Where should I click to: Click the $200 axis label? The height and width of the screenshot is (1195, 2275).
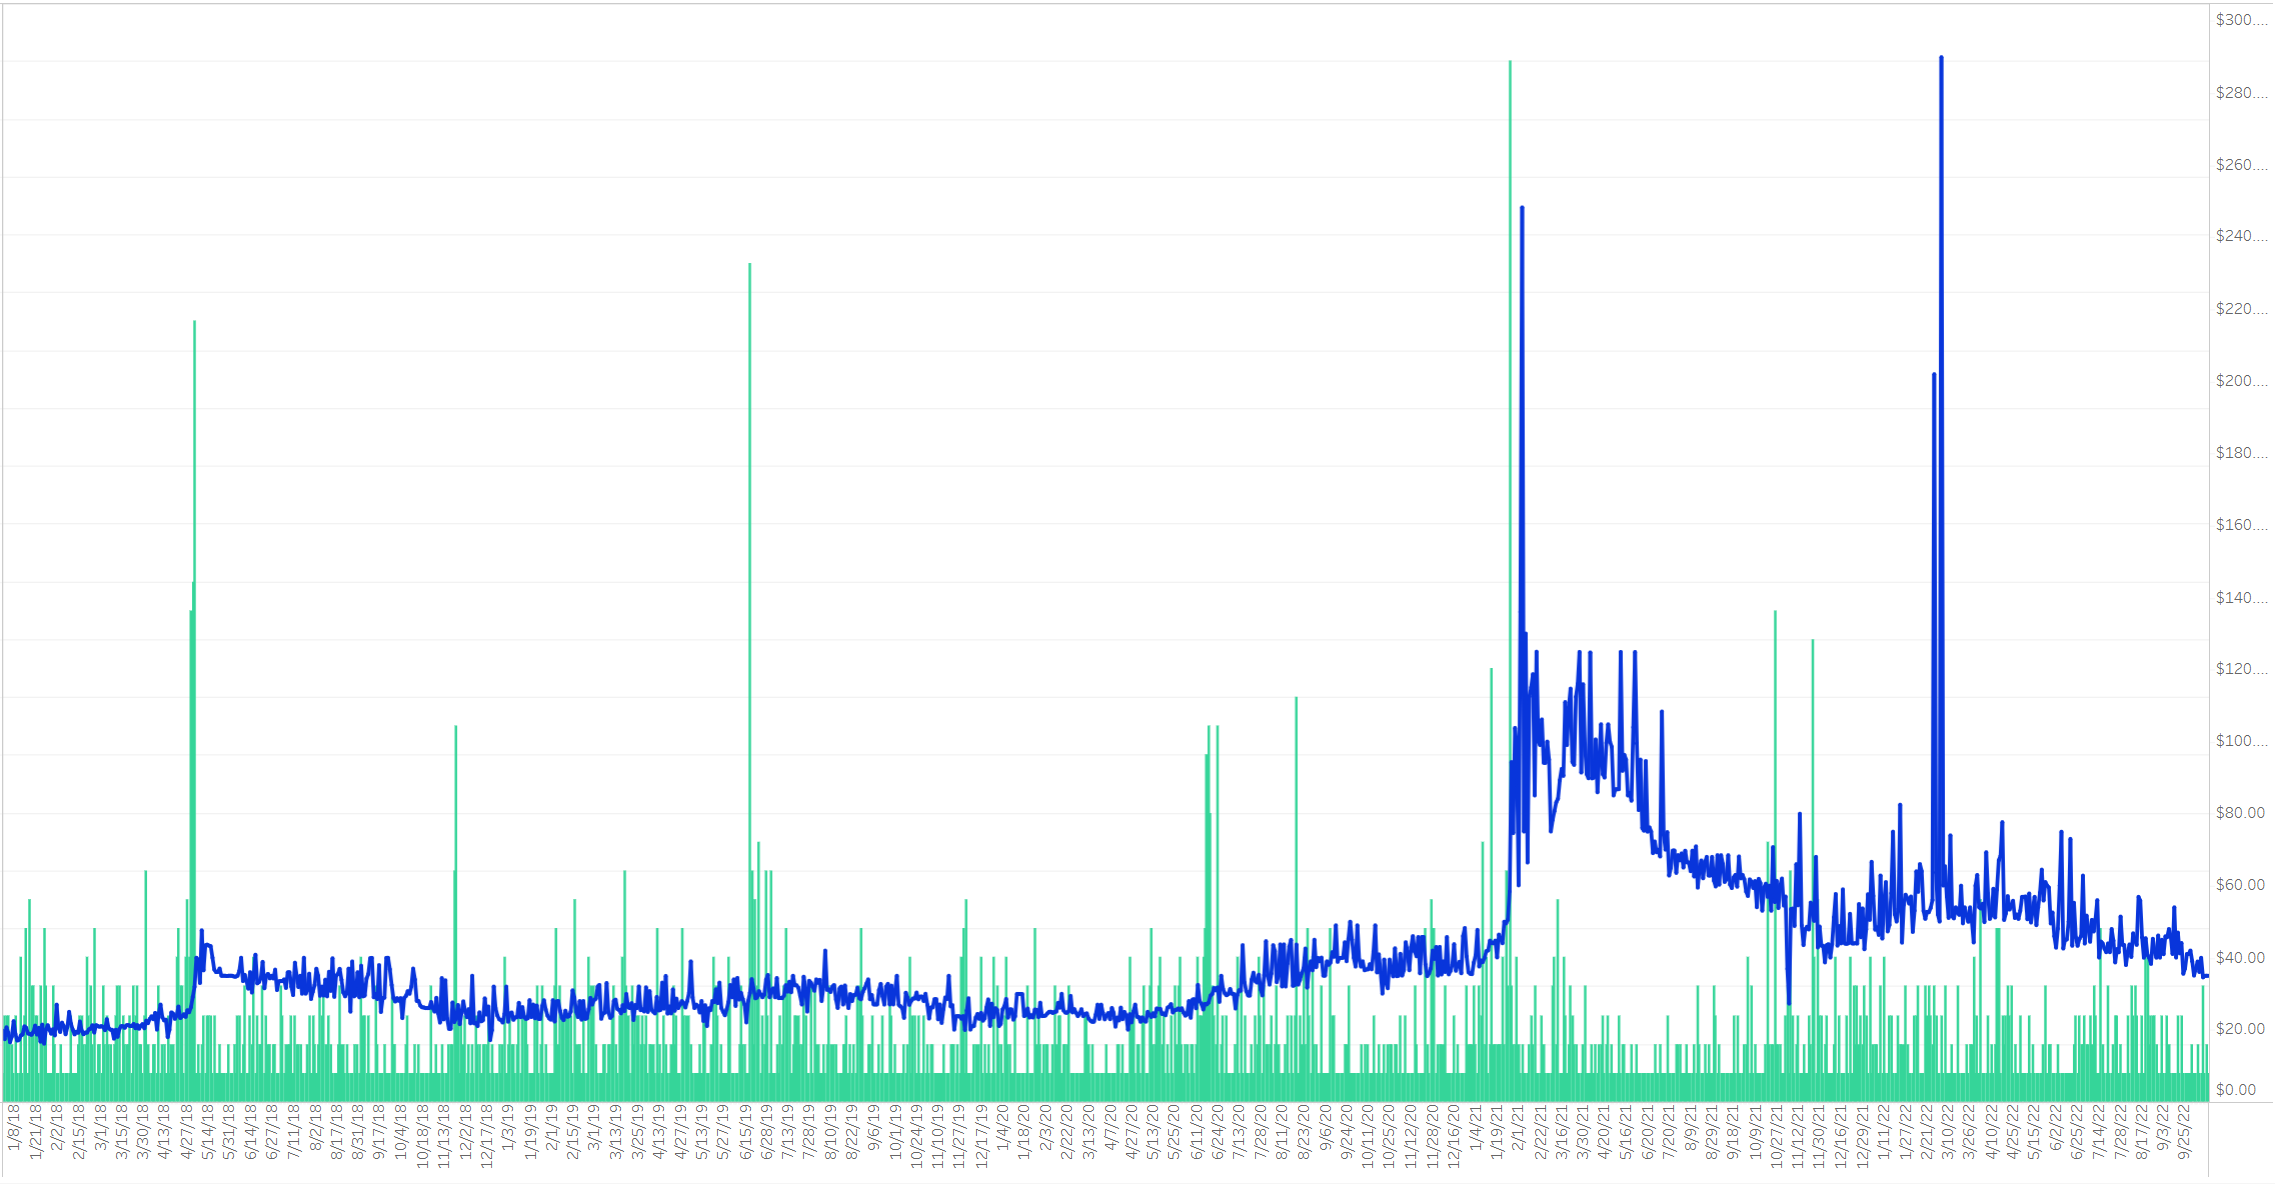2241,381
